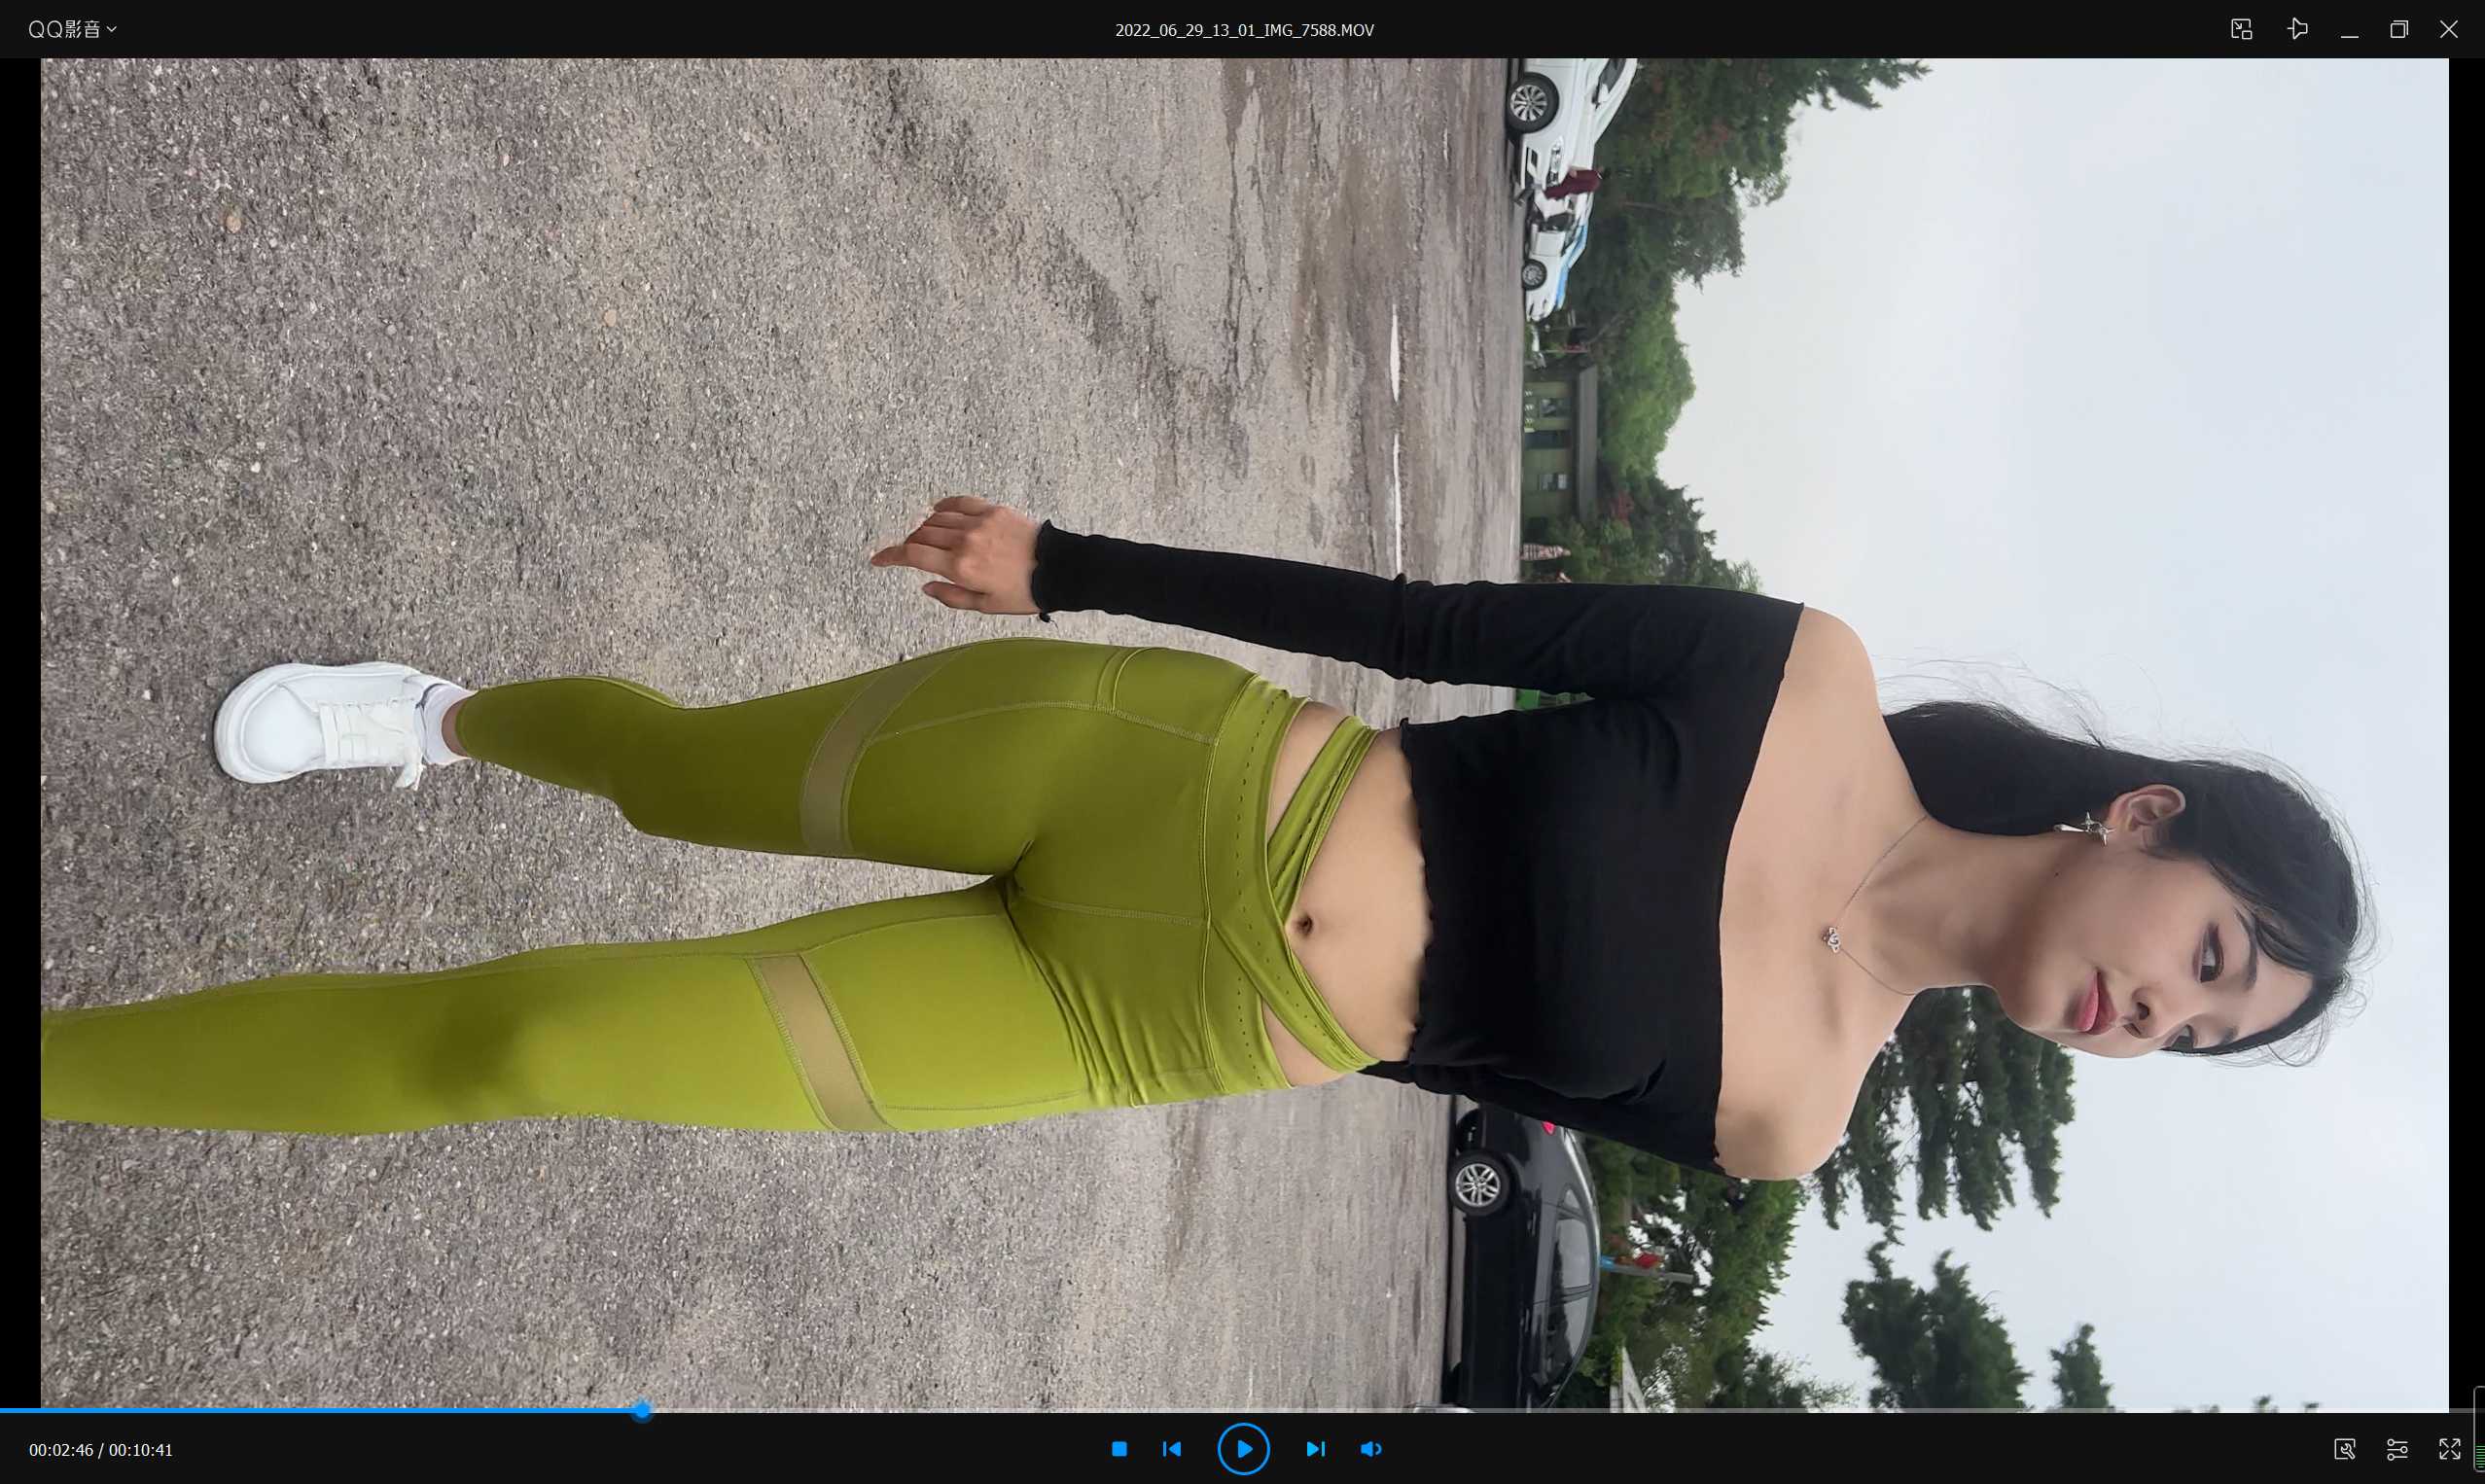Stop video playback with the square button
This screenshot has height=1484, width=2485.
1119,1448
